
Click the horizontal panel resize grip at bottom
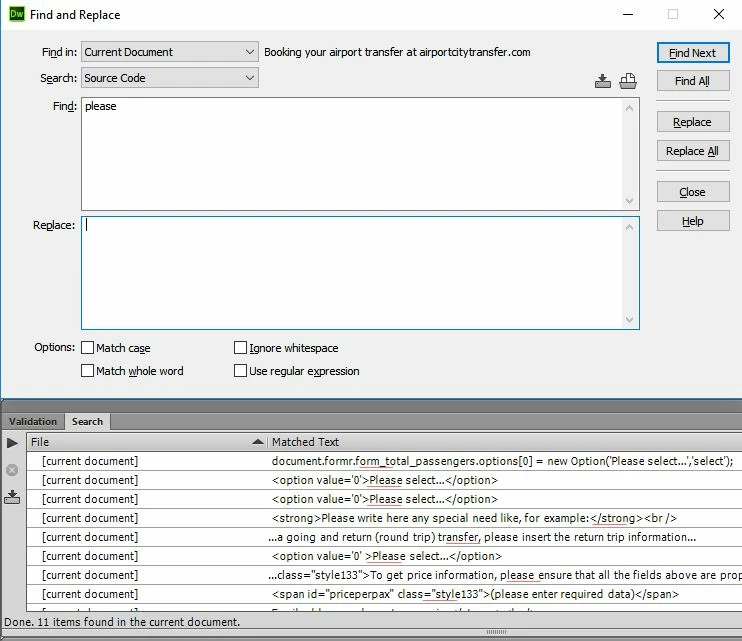point(496,632)
